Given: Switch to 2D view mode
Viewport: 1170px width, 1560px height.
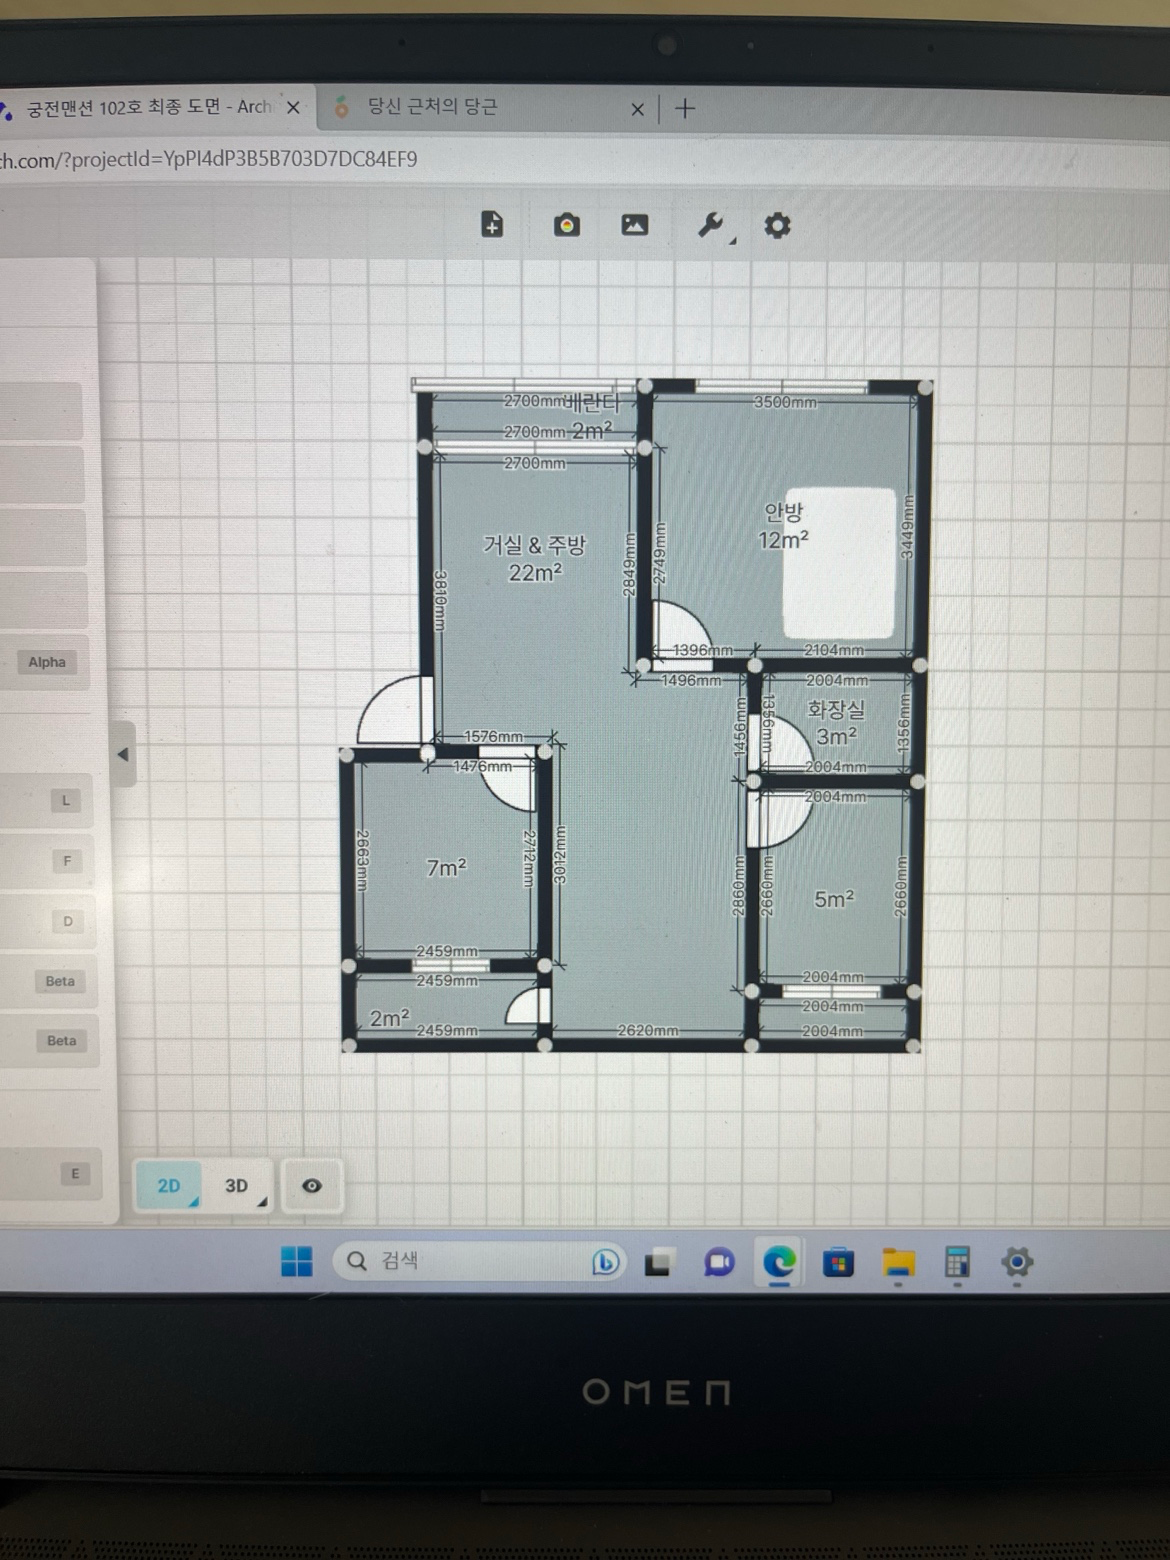Looking at the screenshot, I should pos(169,1186).
